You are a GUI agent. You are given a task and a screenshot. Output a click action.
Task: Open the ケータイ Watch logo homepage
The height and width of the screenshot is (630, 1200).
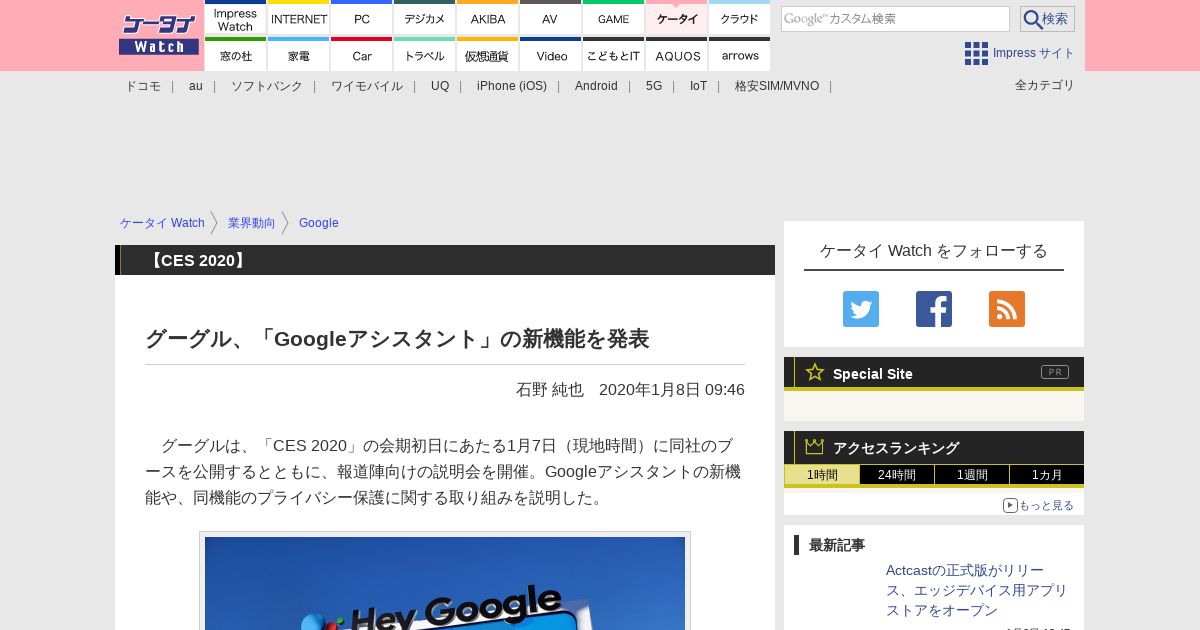point(159,35)
